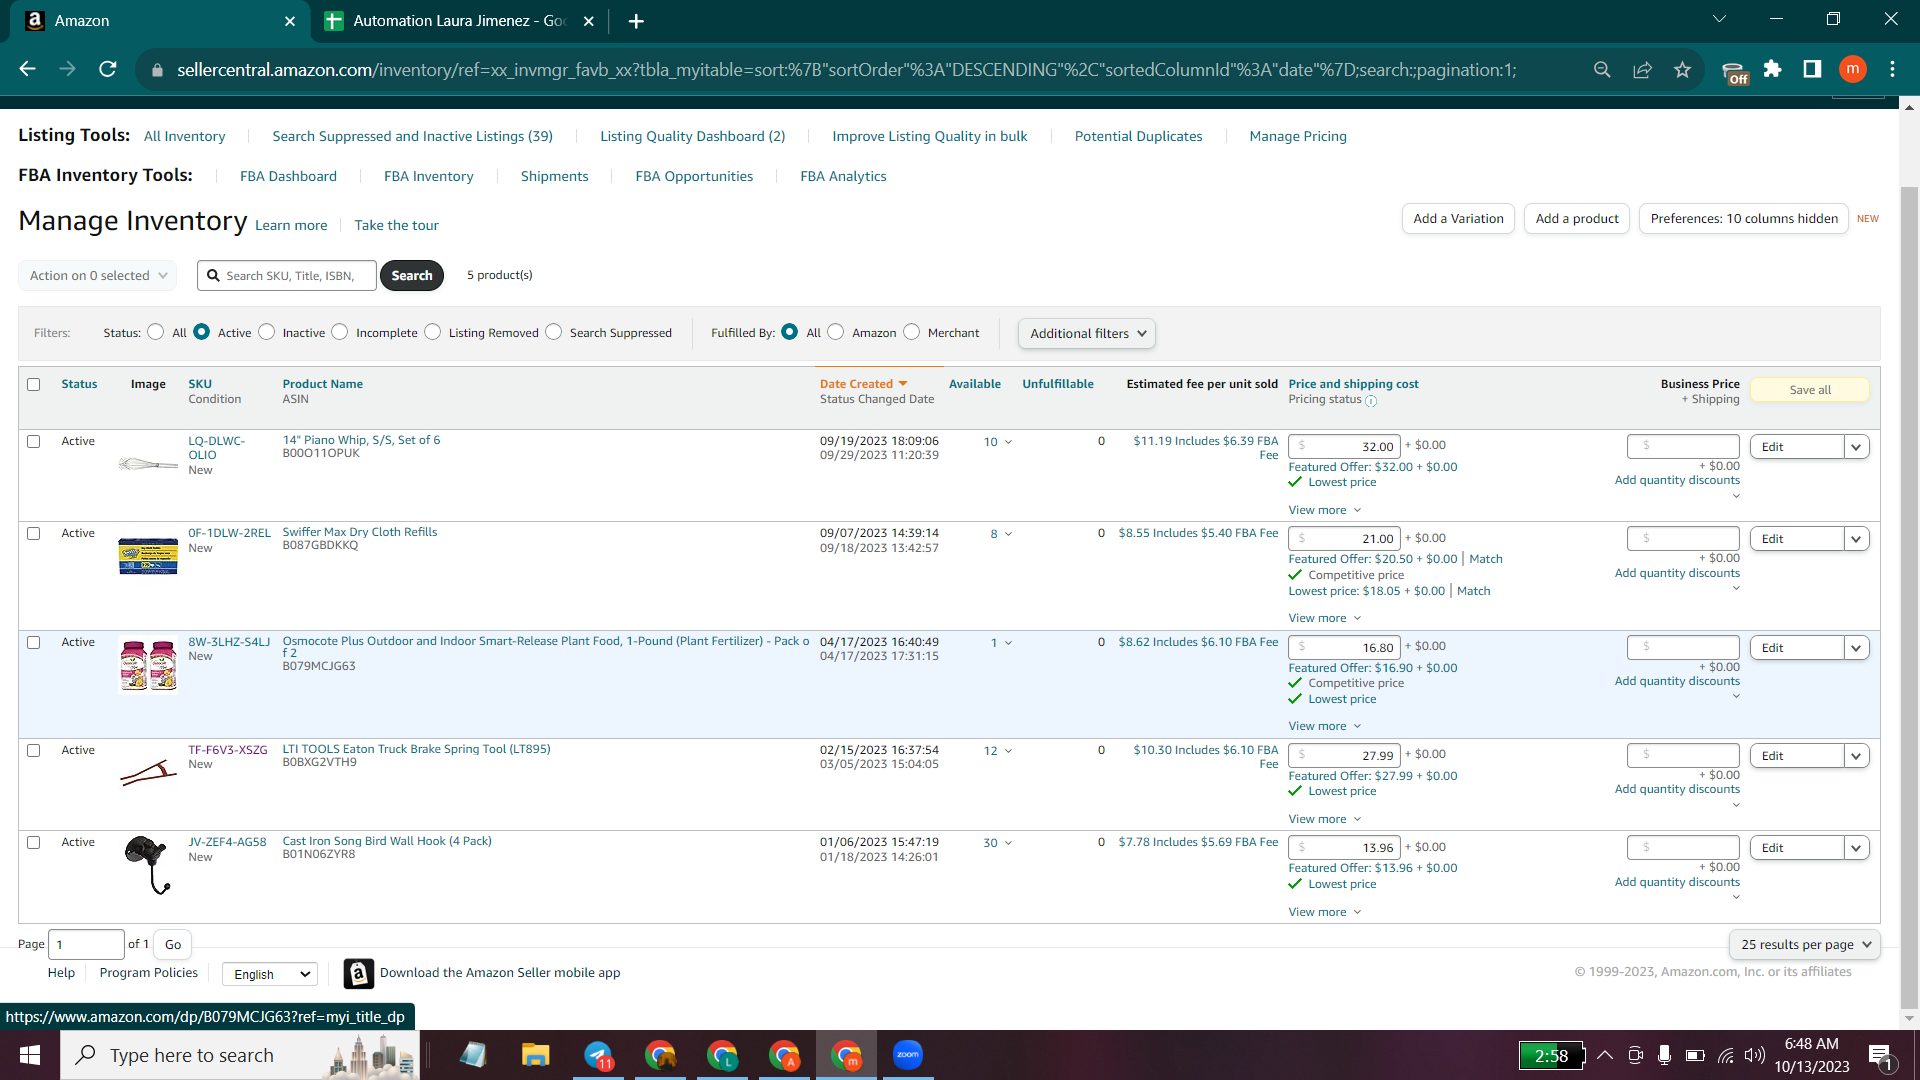Select the Incomplete status filter
The image size is (1920, 1080).
coord(340,332)
